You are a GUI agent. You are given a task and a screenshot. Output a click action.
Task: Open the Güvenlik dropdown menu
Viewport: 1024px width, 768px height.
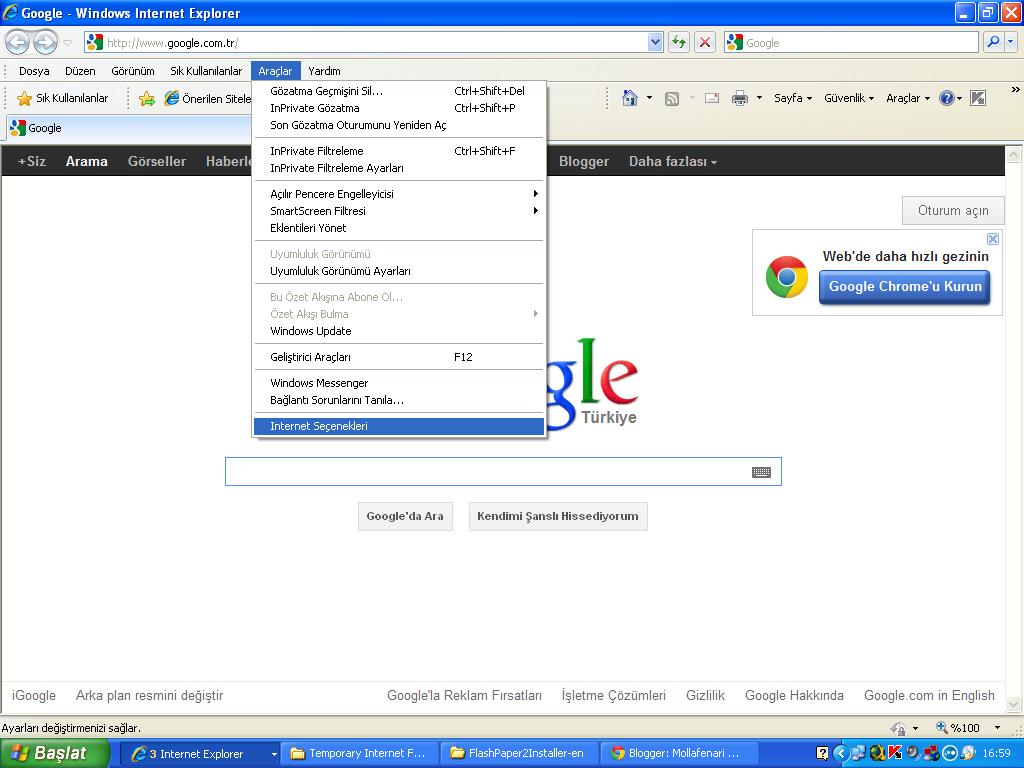click(848, 98)
